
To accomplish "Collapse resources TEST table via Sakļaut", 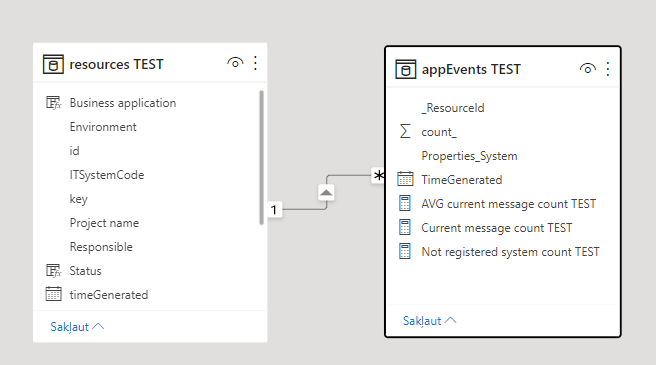I will [77, 326].
